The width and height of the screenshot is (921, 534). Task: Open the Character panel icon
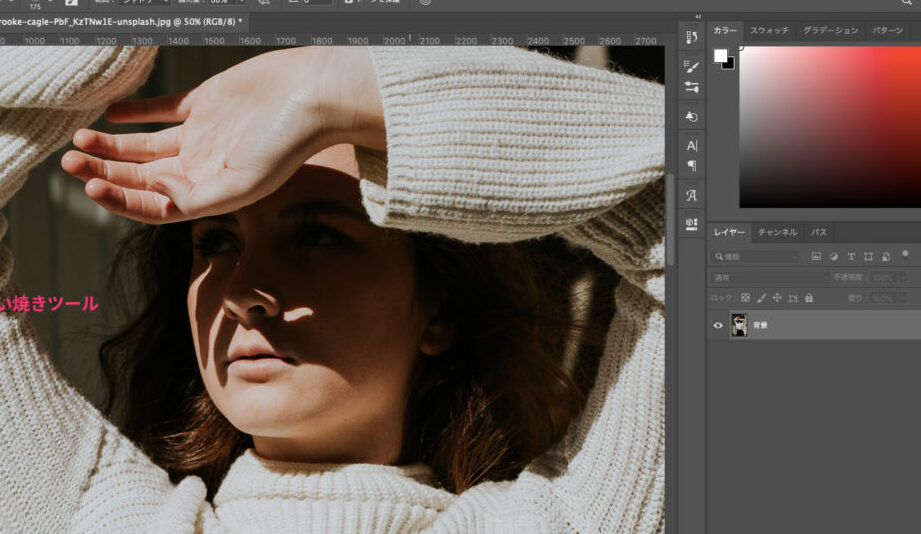(691, 145)
